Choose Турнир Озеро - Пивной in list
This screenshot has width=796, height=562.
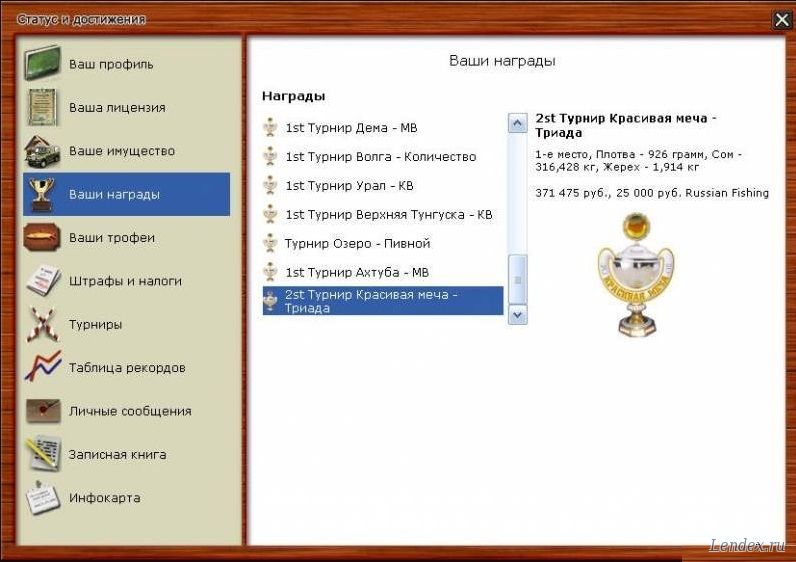pos(357,243)
